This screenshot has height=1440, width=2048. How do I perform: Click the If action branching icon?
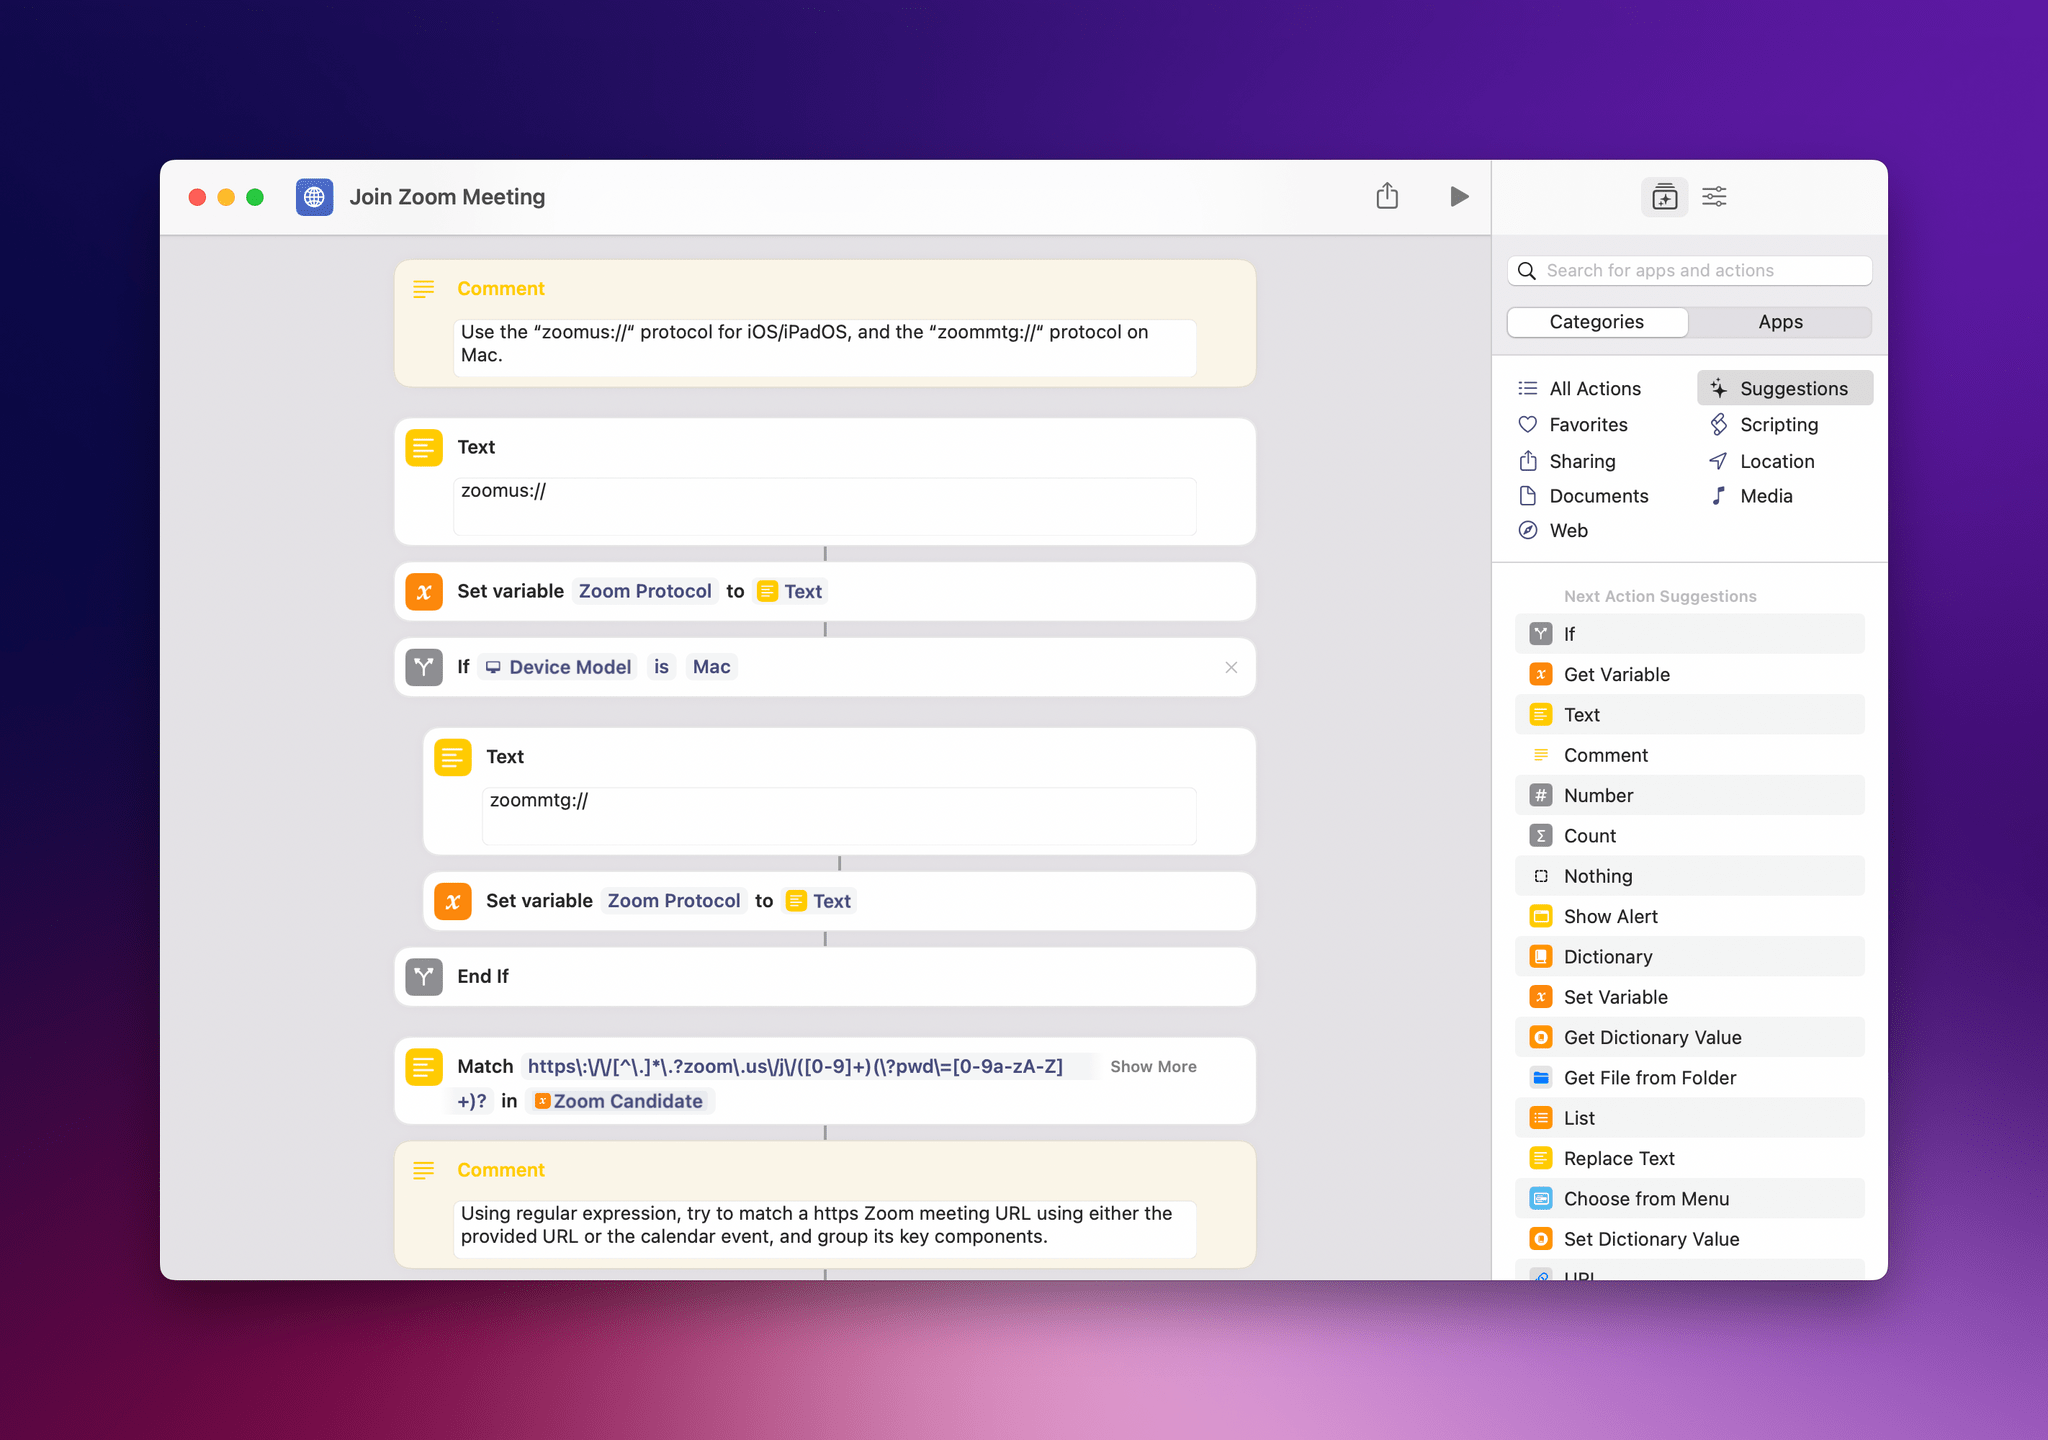point(424,667)
